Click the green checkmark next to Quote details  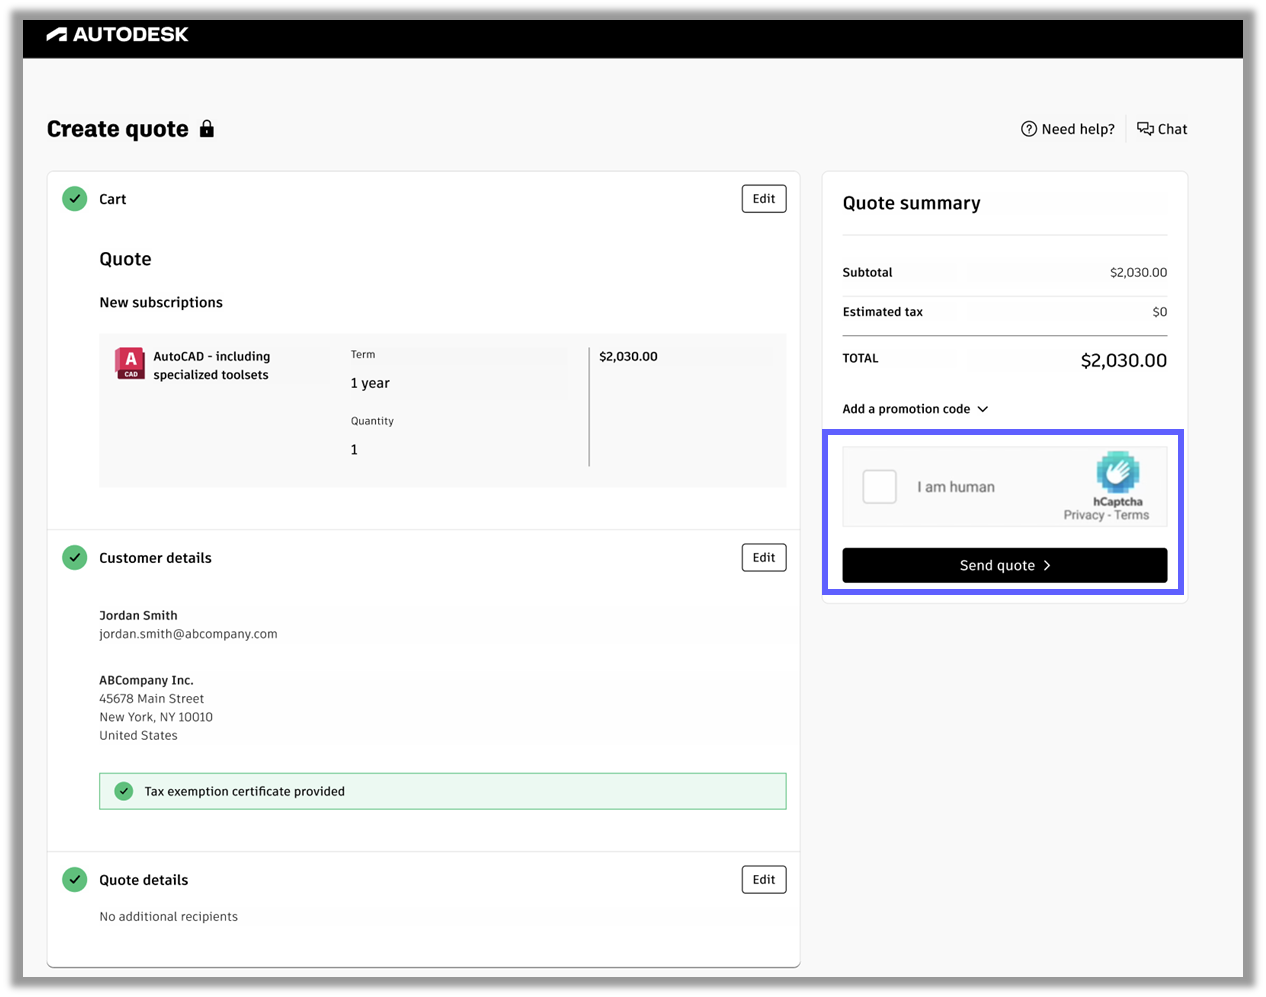[x=75, y=879]
